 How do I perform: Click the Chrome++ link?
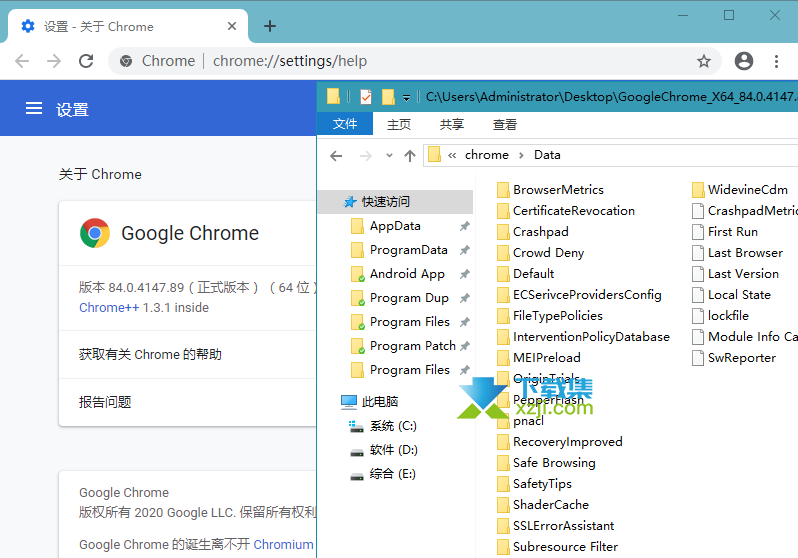tap(109, 308)
